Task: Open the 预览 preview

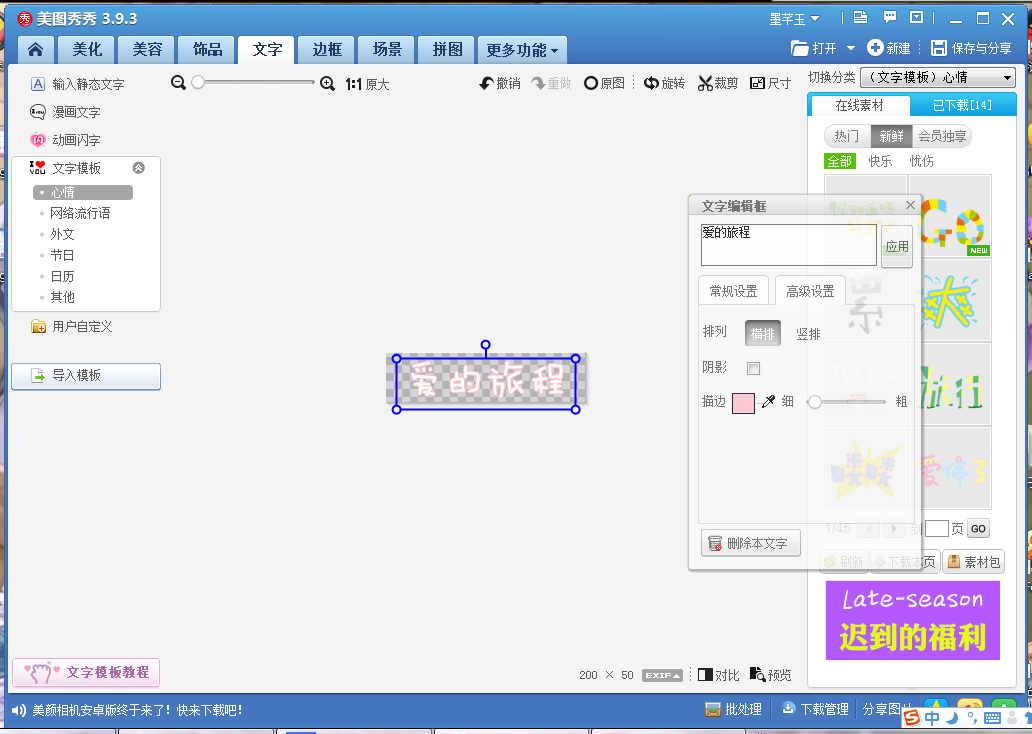Action: click(x=771, y=675)
